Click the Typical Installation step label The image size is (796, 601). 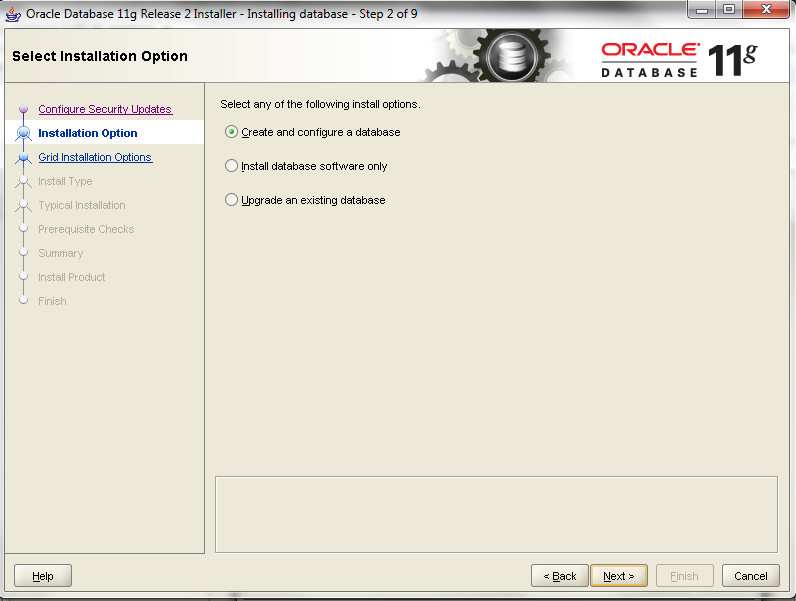(x=82, y=205)
